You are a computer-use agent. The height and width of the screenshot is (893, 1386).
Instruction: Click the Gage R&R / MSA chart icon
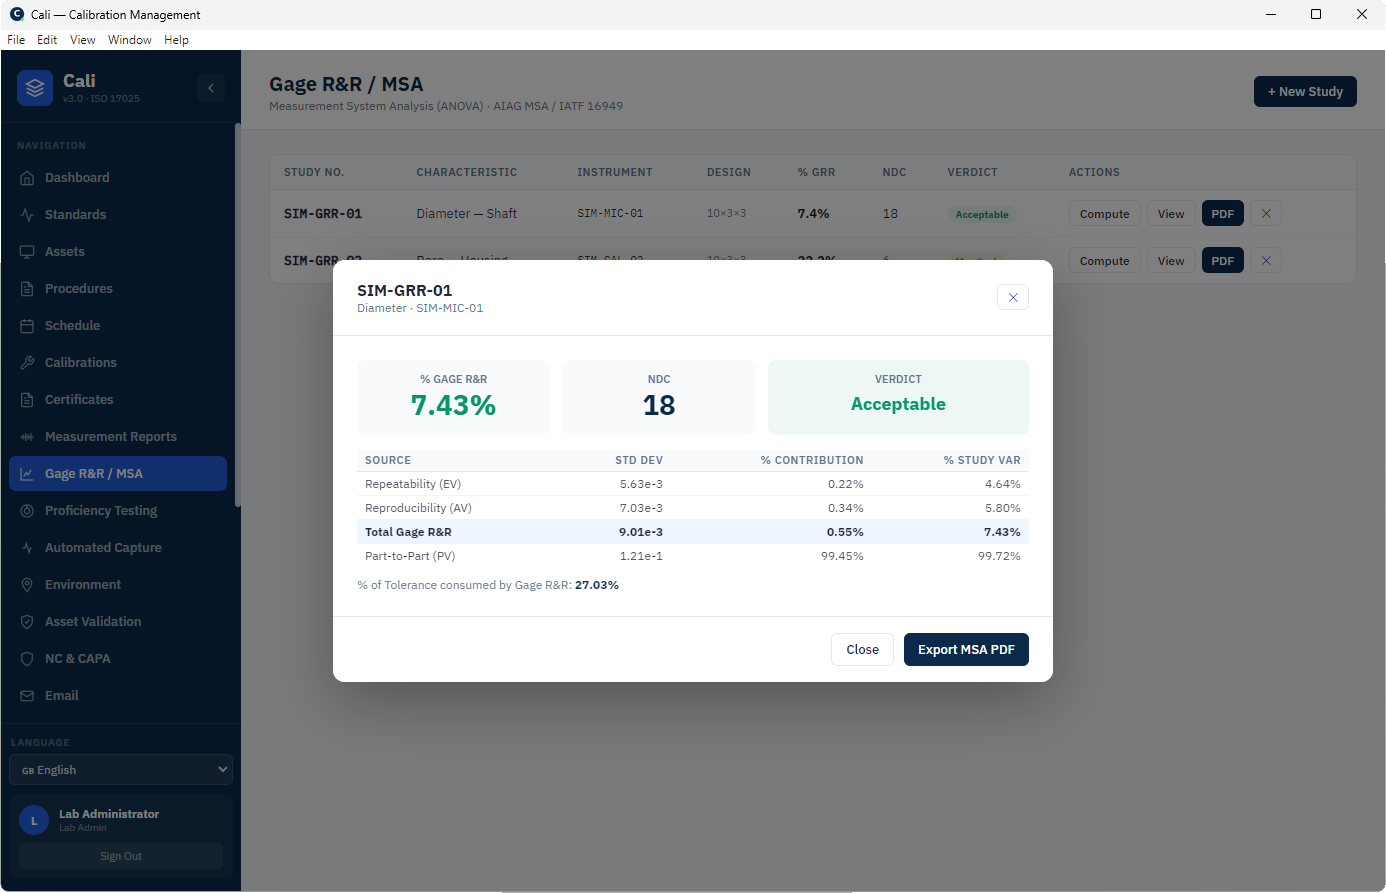pyautogui.click(x=27, y=474)
